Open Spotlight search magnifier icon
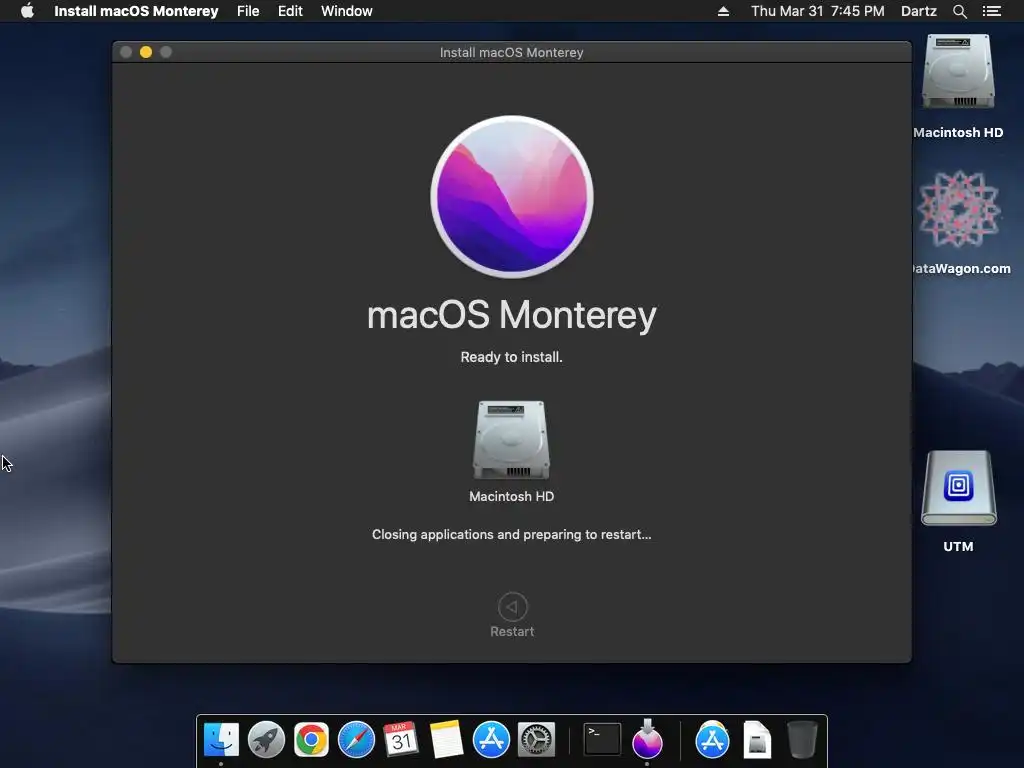 click(959, 11)
